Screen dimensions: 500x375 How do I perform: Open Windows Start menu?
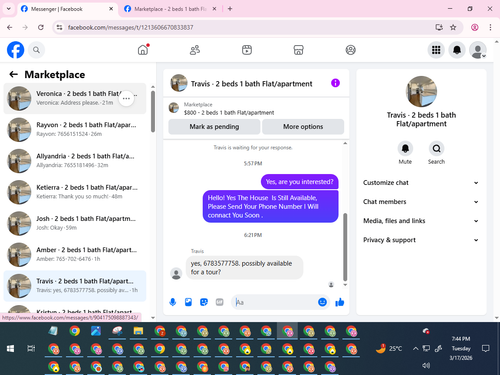10,349
